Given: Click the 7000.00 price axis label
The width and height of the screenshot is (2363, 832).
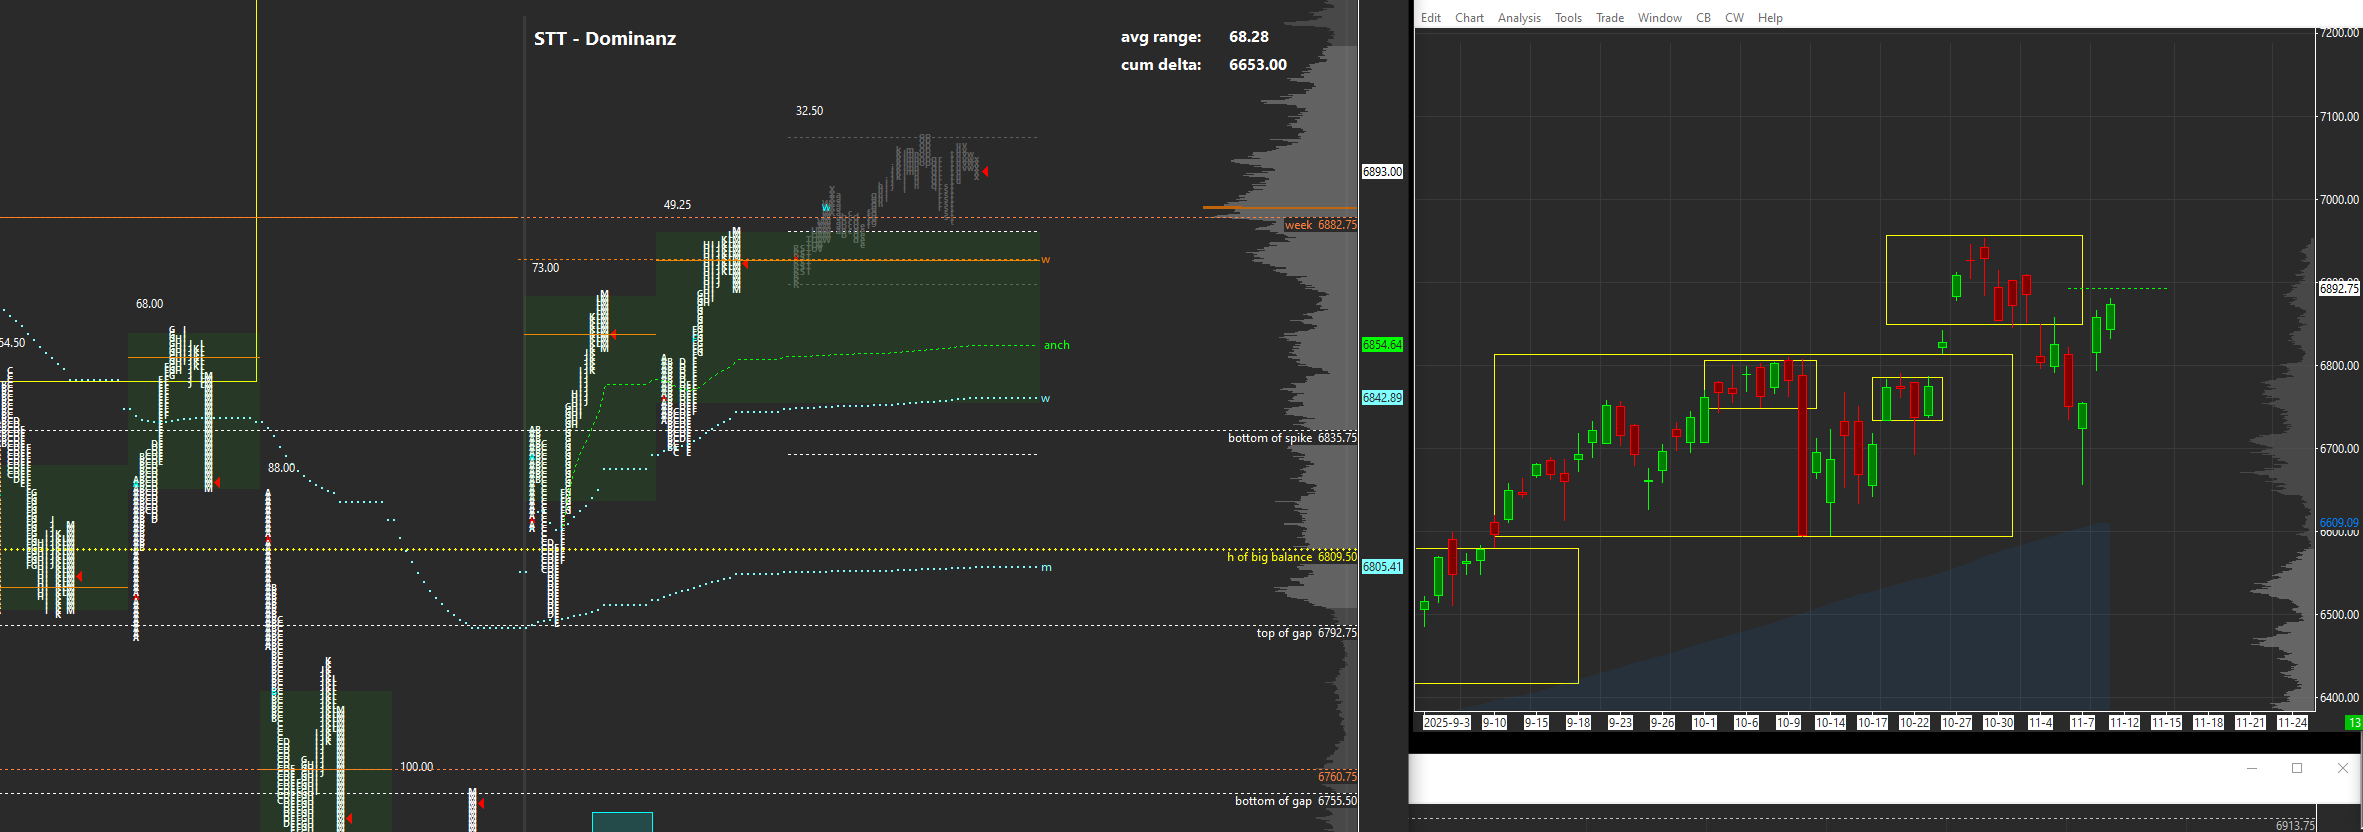Looking at the screenshot, I should point(2340,200).
